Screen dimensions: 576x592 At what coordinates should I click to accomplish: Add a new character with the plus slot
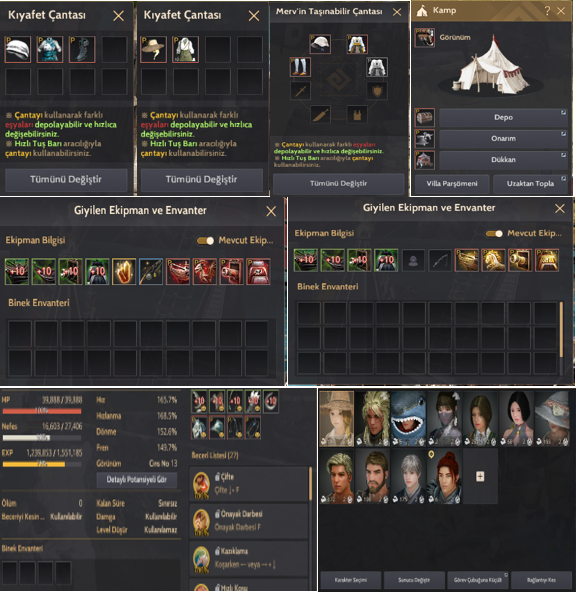click(x=480, y=476)
